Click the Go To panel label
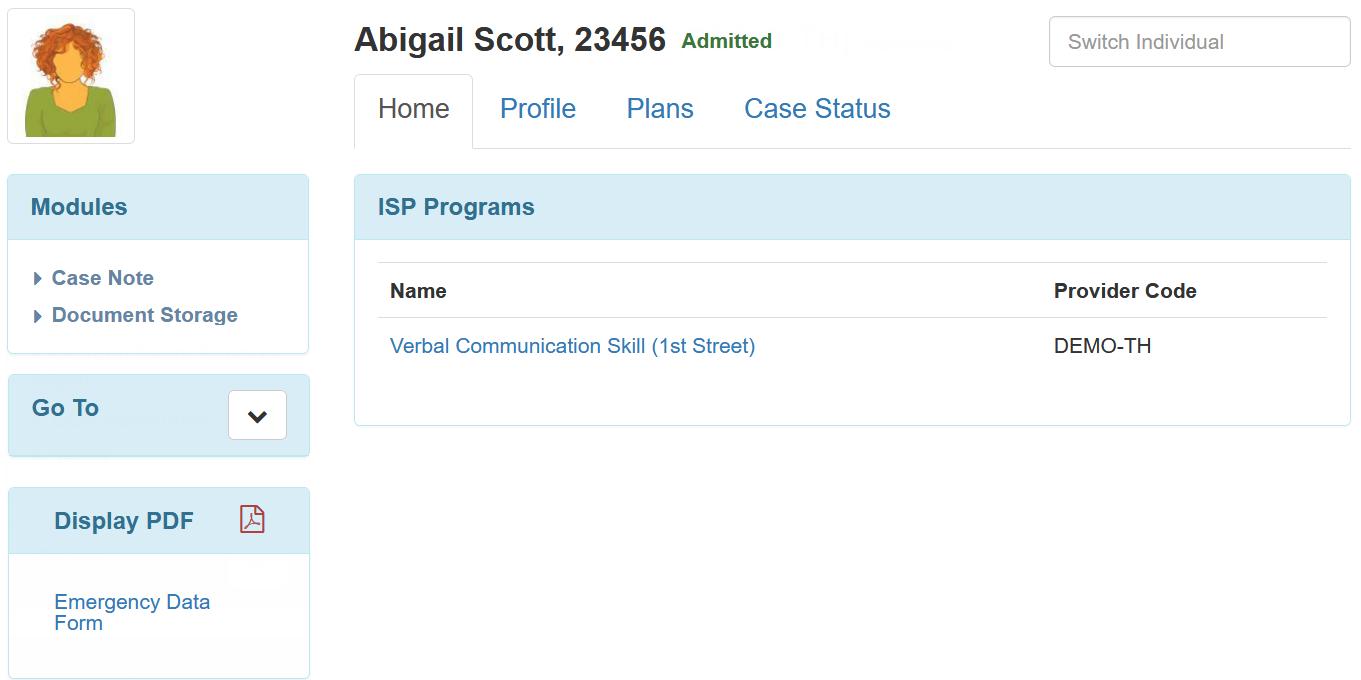This screenshot has width=1361, height=680. tap(65, 408)
